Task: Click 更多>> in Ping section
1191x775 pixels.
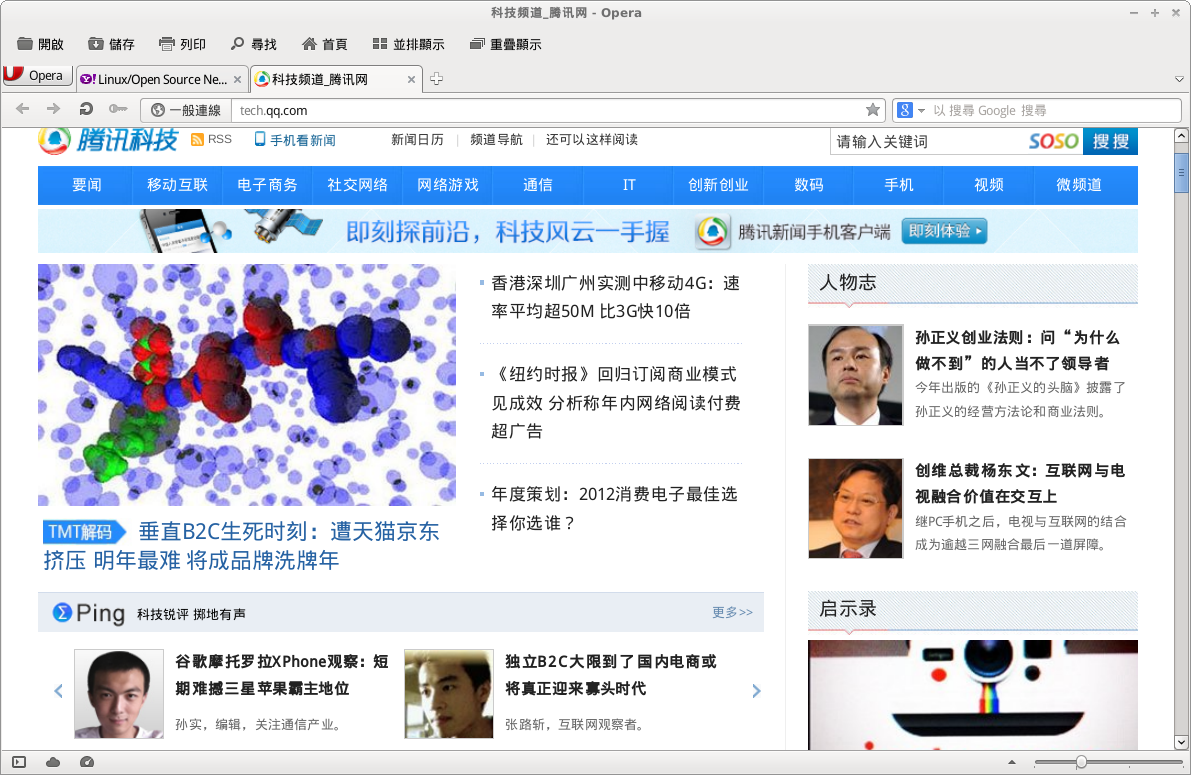Action: (732, 612)
